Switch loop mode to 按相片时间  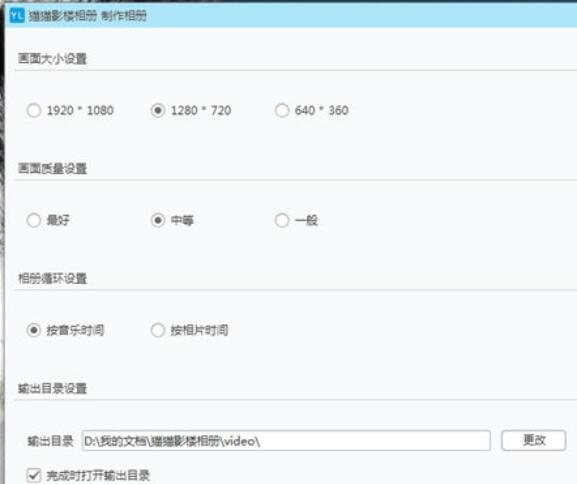(x=158, y=330)
